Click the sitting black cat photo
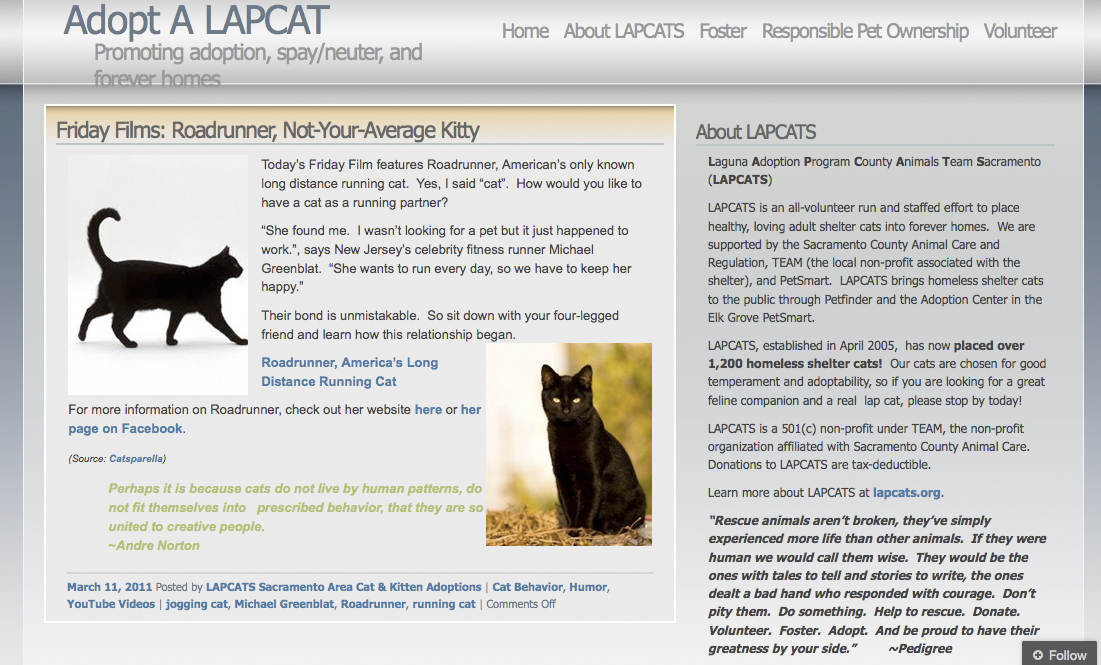1101x665 pixels. 569,444
